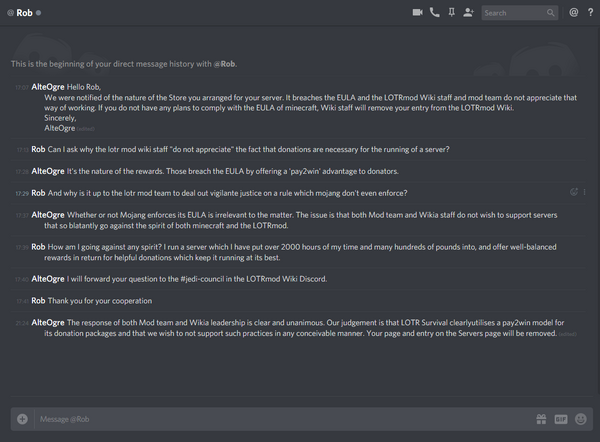Viewport: 600px width, 442px height.
Task: Start a voice call with Rob
Action: click(x=435, y=13)
